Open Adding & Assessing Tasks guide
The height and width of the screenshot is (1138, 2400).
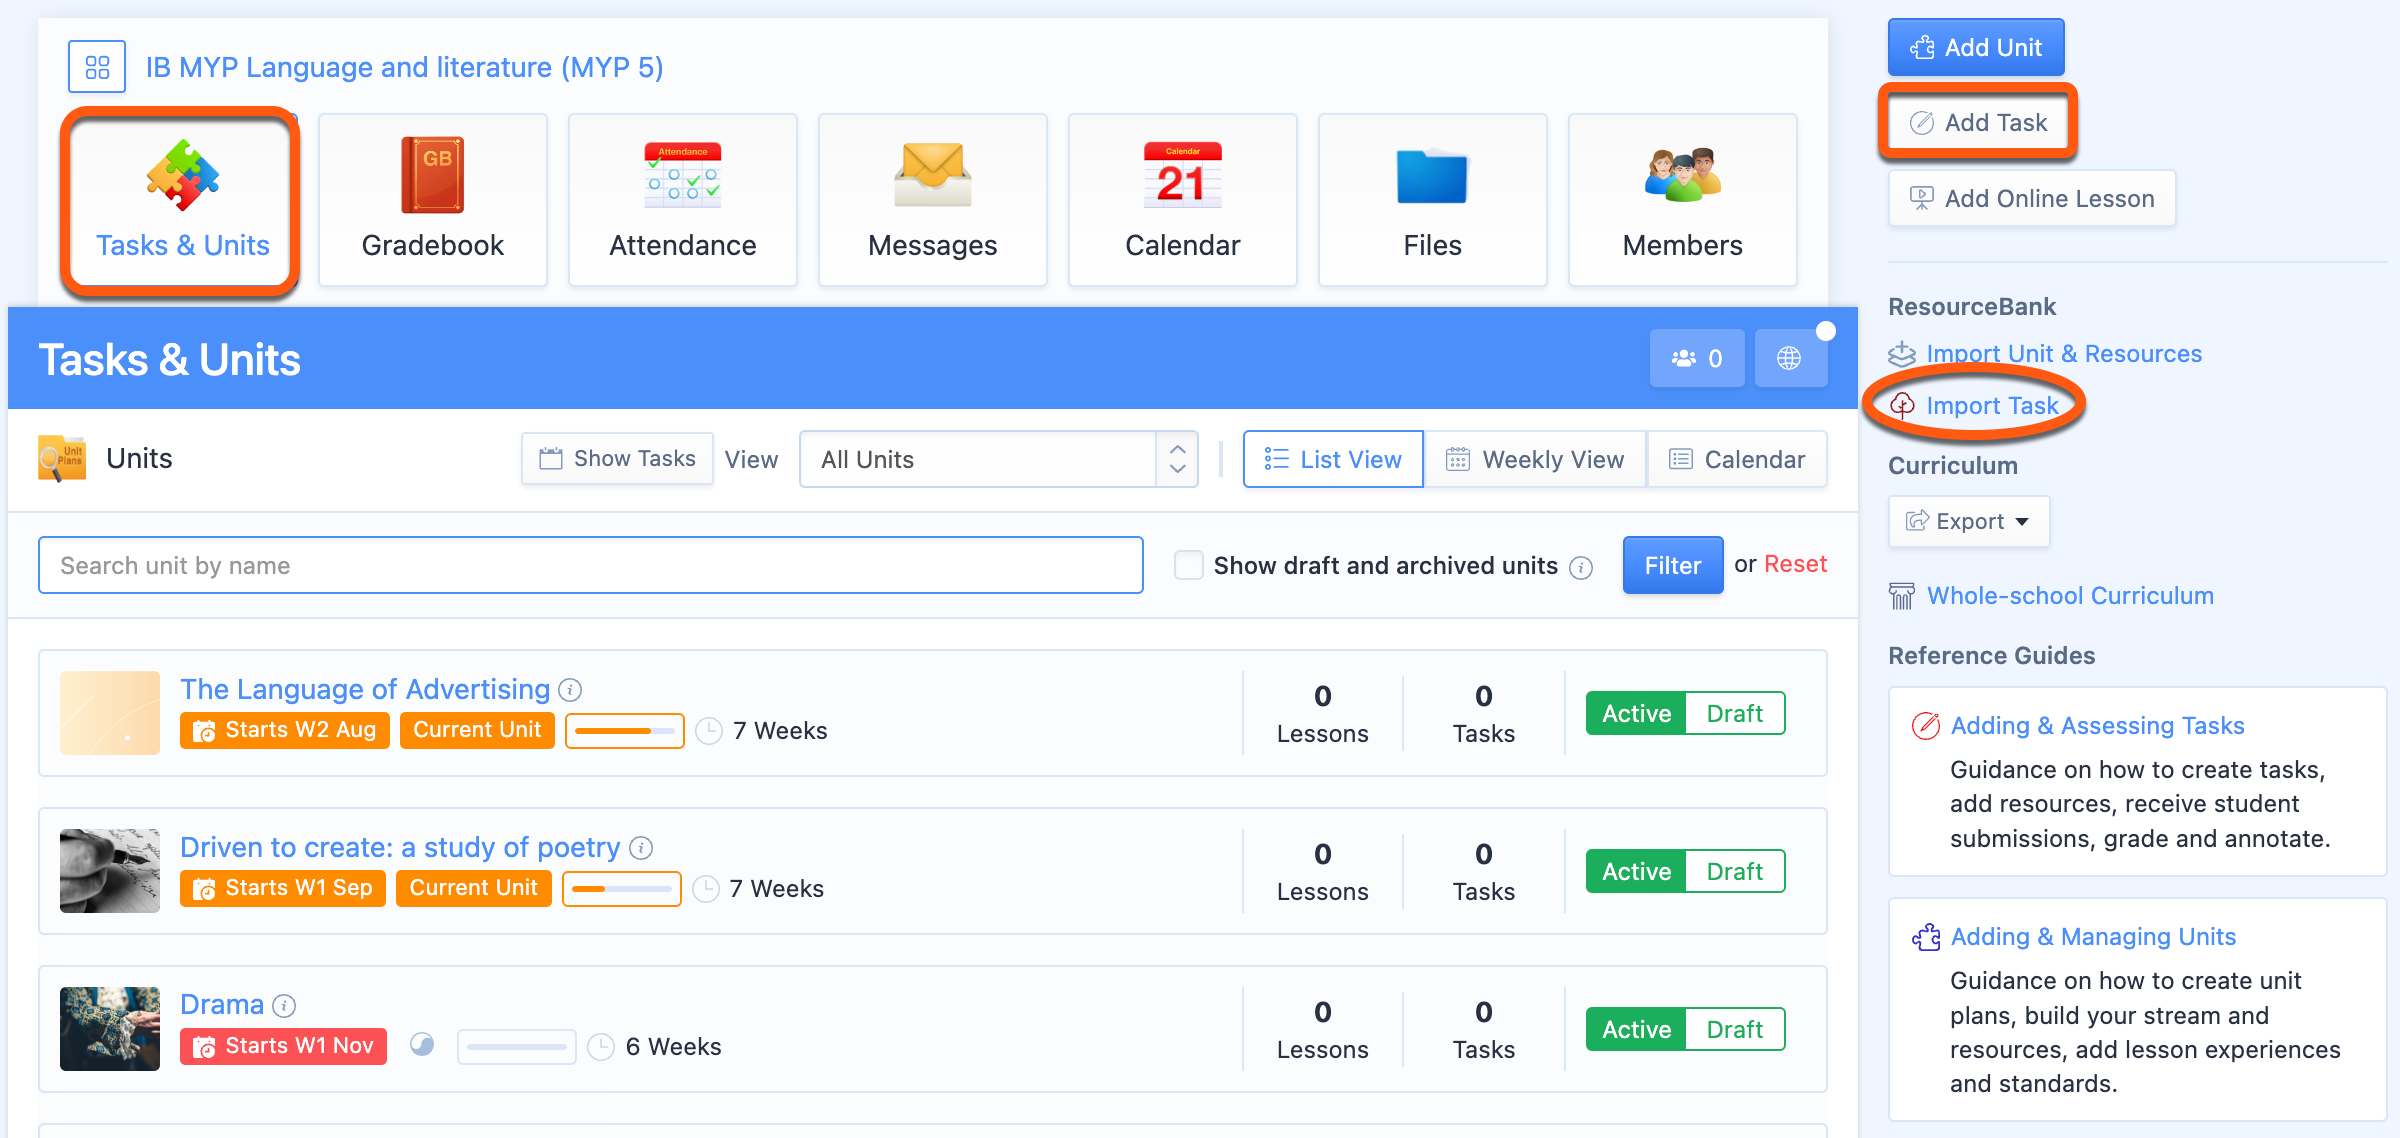point(2097,726)
